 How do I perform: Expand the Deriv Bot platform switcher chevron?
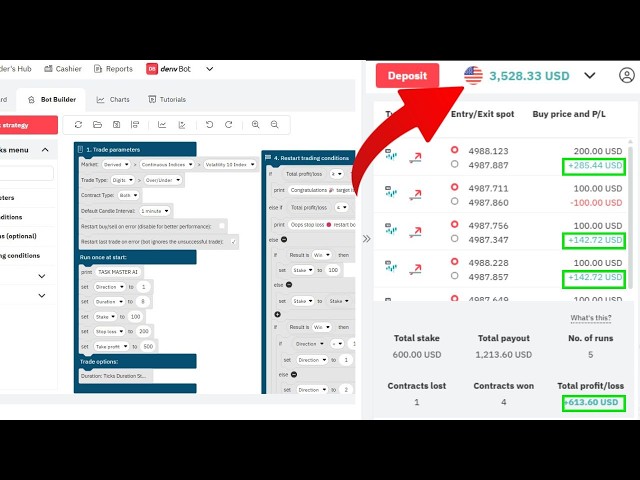209,69
